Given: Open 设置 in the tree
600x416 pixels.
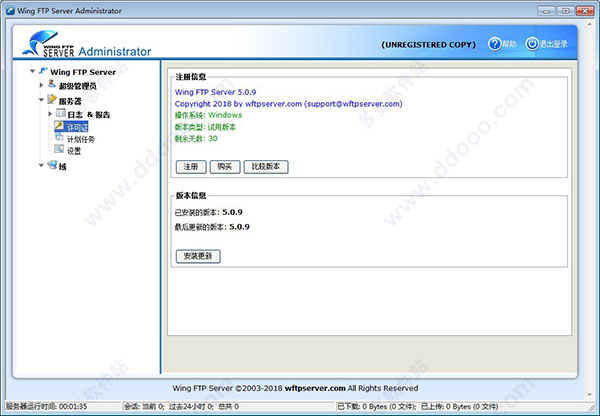Looking at the screenshot, I should (74, 151).
